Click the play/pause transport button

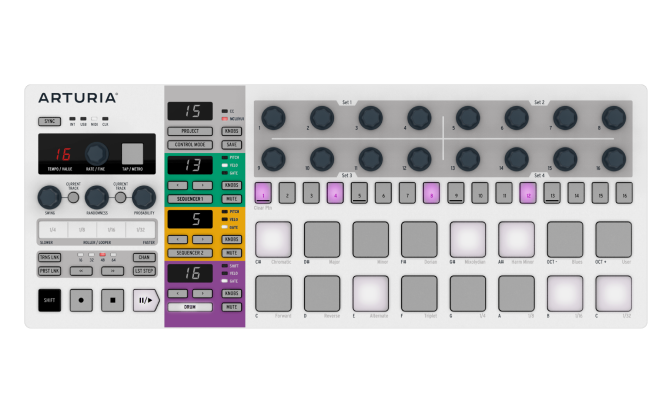146,300
